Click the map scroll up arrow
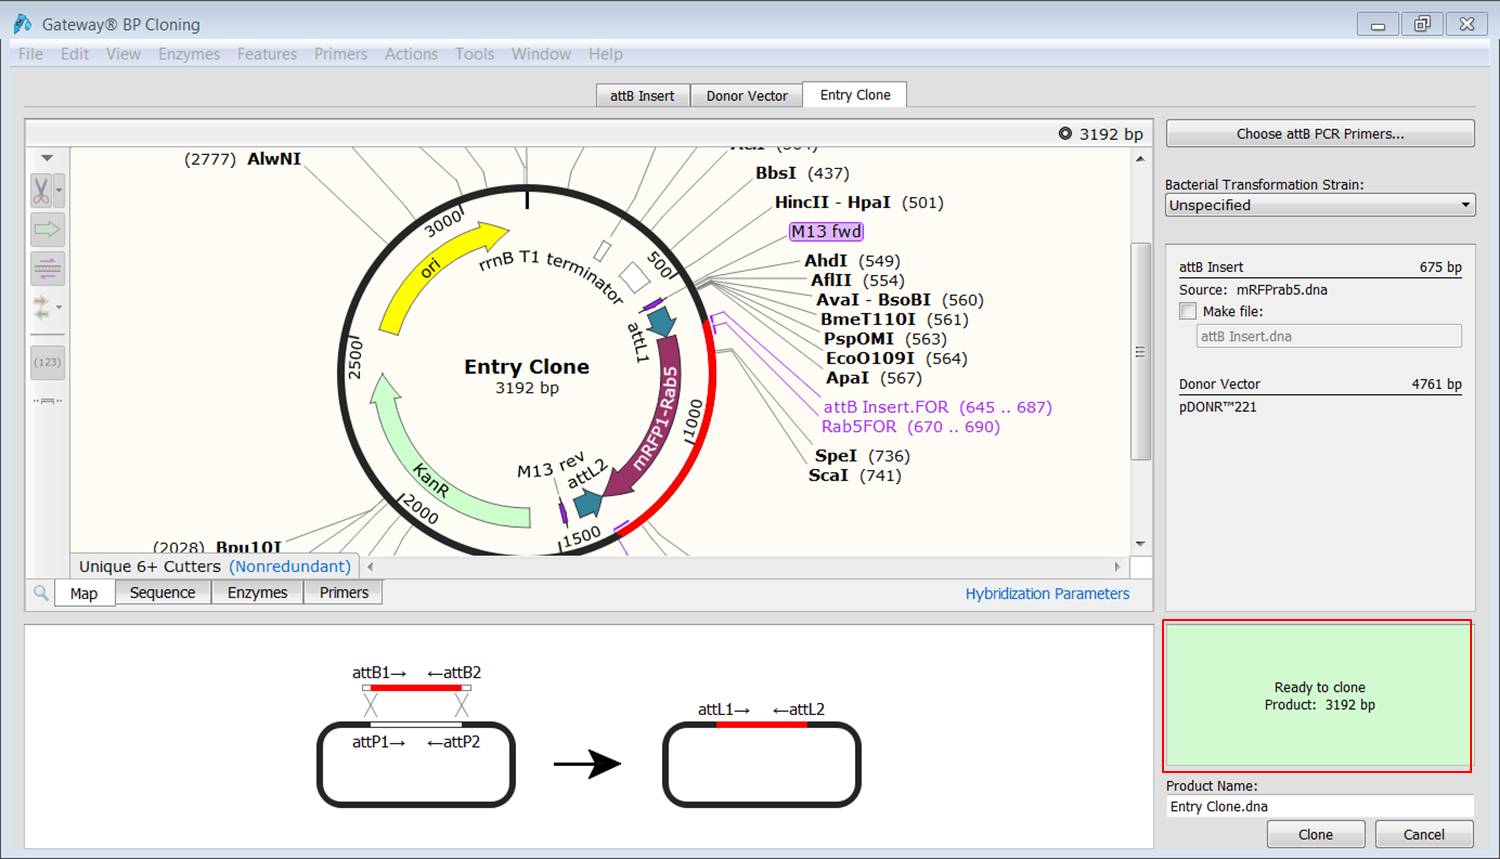1500x859 pixels. click(1140, 158)
